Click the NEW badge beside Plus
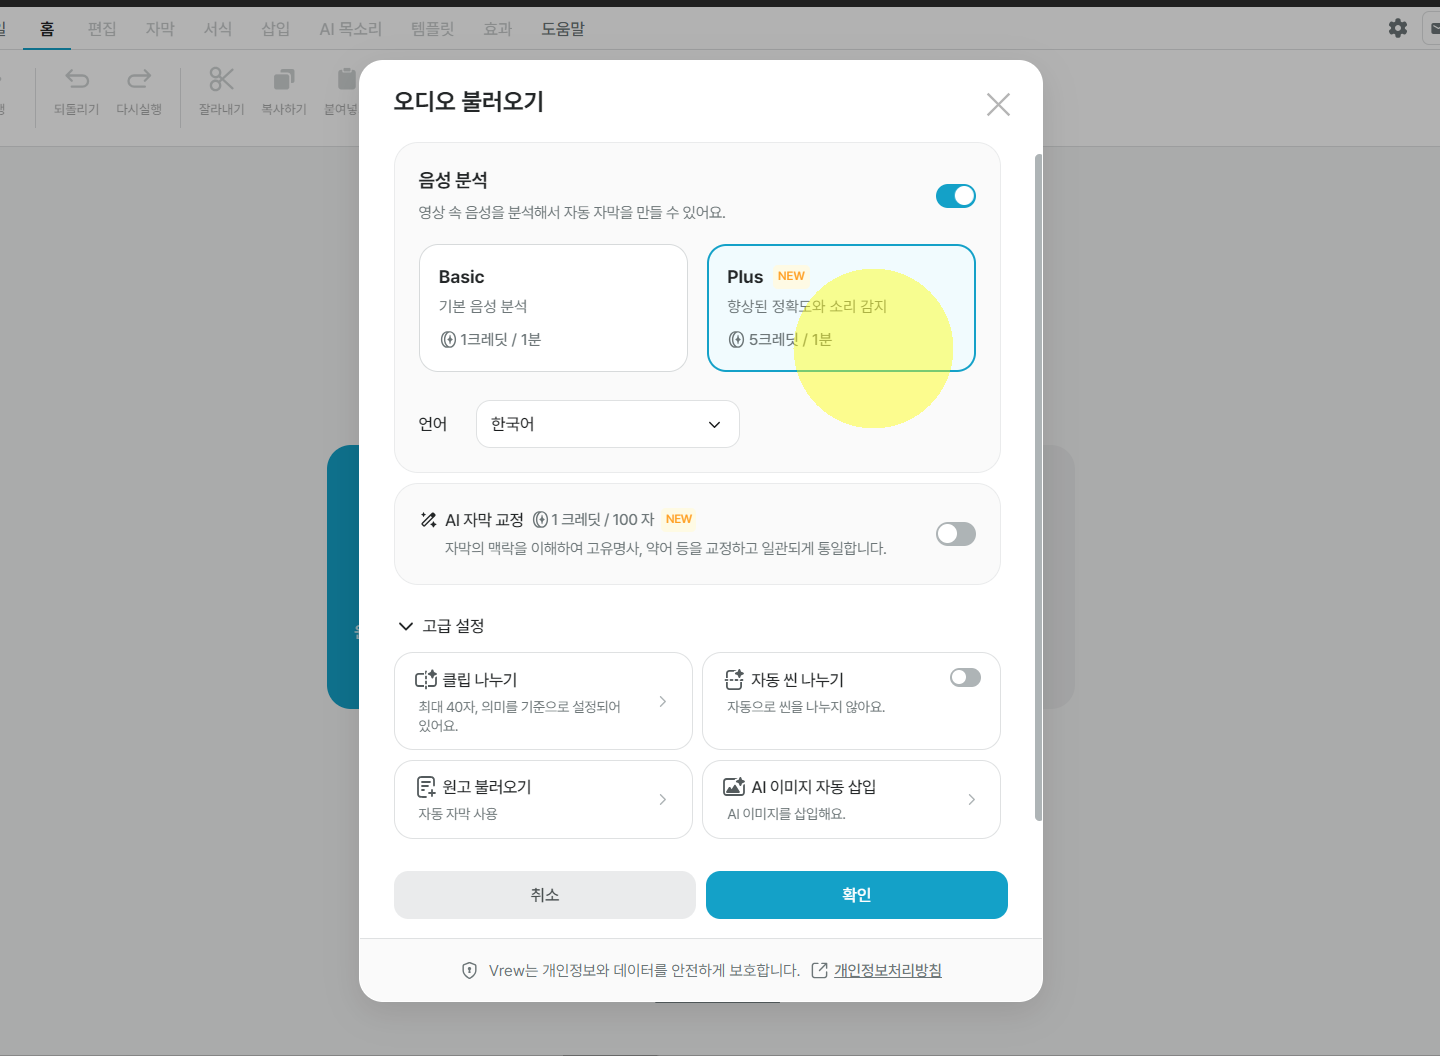Image resolution: width=1440 pixels, height=1056 pixels. [791, 276]
